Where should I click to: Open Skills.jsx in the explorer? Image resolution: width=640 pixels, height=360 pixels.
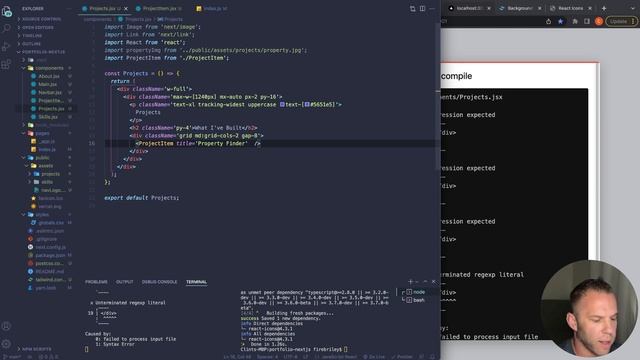[x=48, y=117]
